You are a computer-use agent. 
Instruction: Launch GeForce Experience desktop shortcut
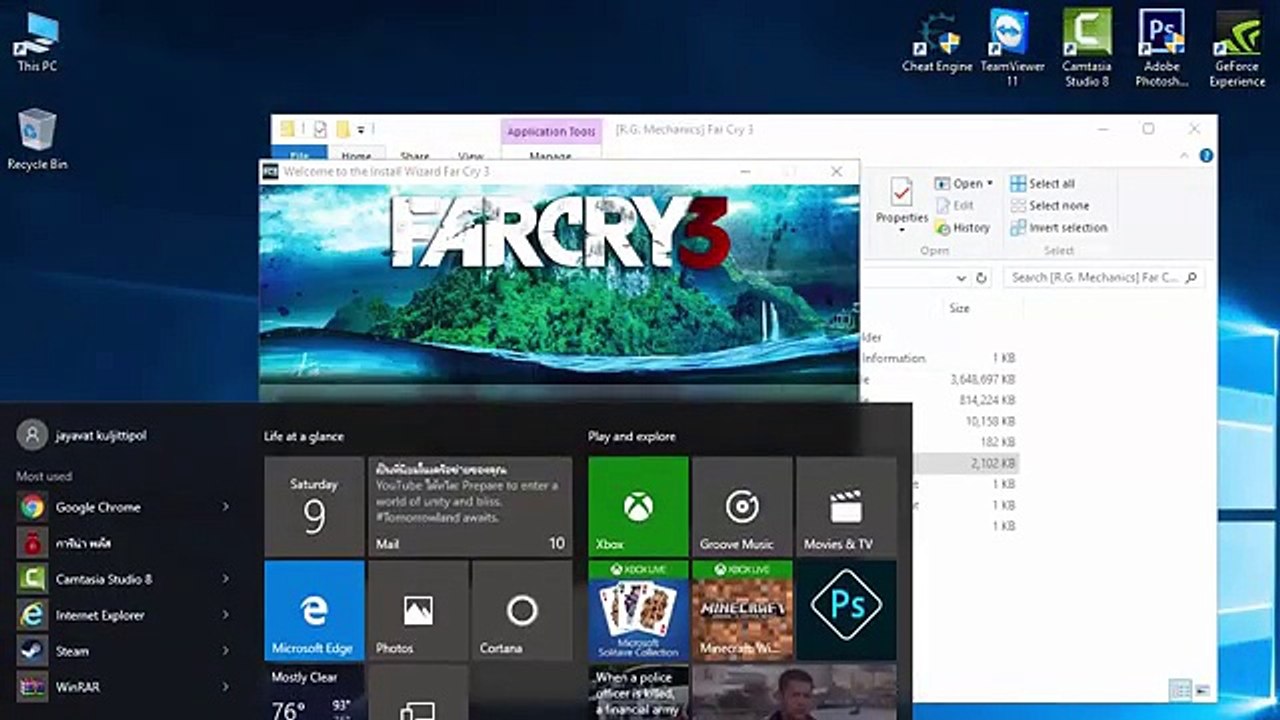(1237, 47)
